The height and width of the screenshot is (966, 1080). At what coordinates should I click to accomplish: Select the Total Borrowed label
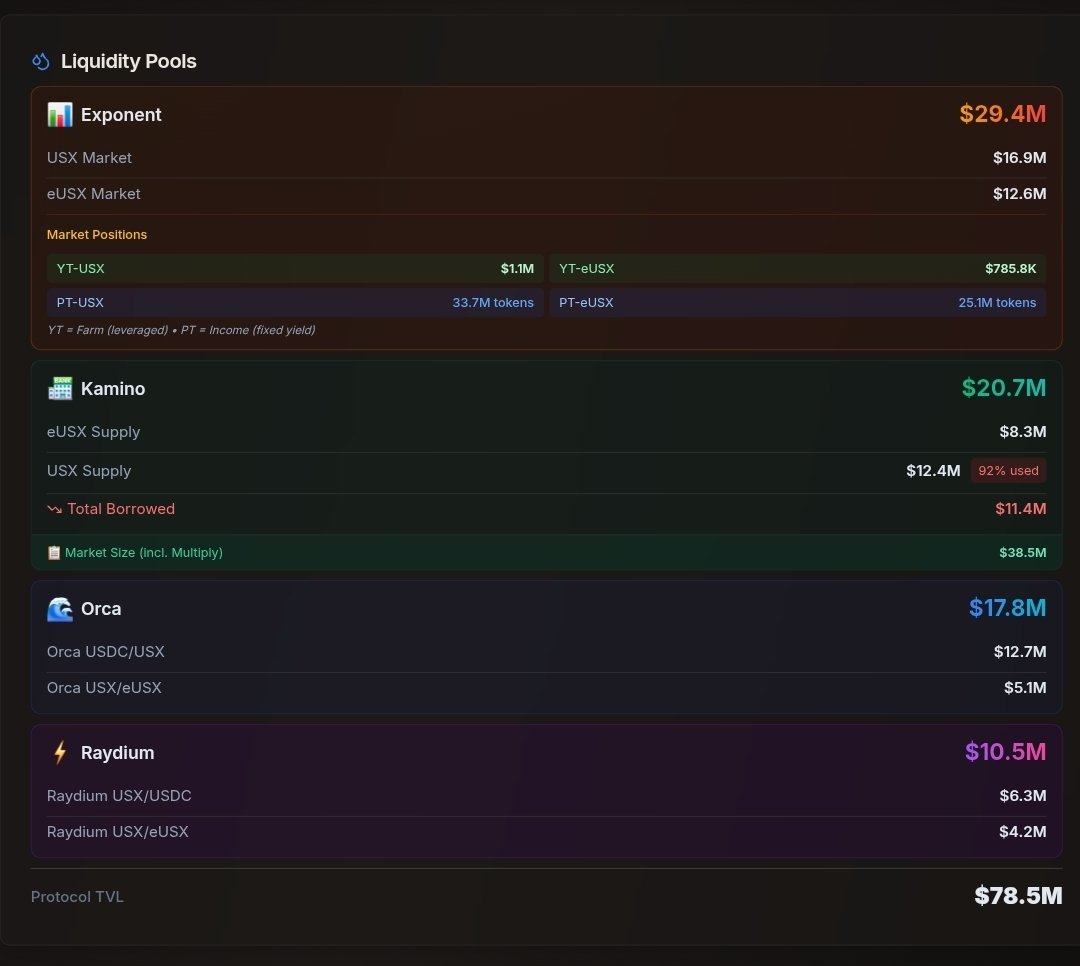pyautogui.click(x=121, y=509)
